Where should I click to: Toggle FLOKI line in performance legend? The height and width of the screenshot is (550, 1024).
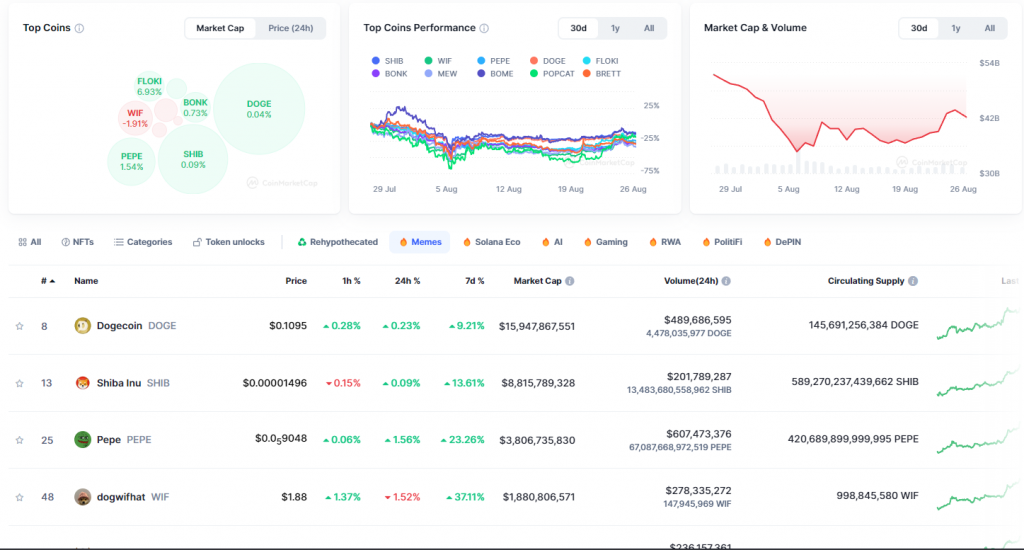coord(600,61)
